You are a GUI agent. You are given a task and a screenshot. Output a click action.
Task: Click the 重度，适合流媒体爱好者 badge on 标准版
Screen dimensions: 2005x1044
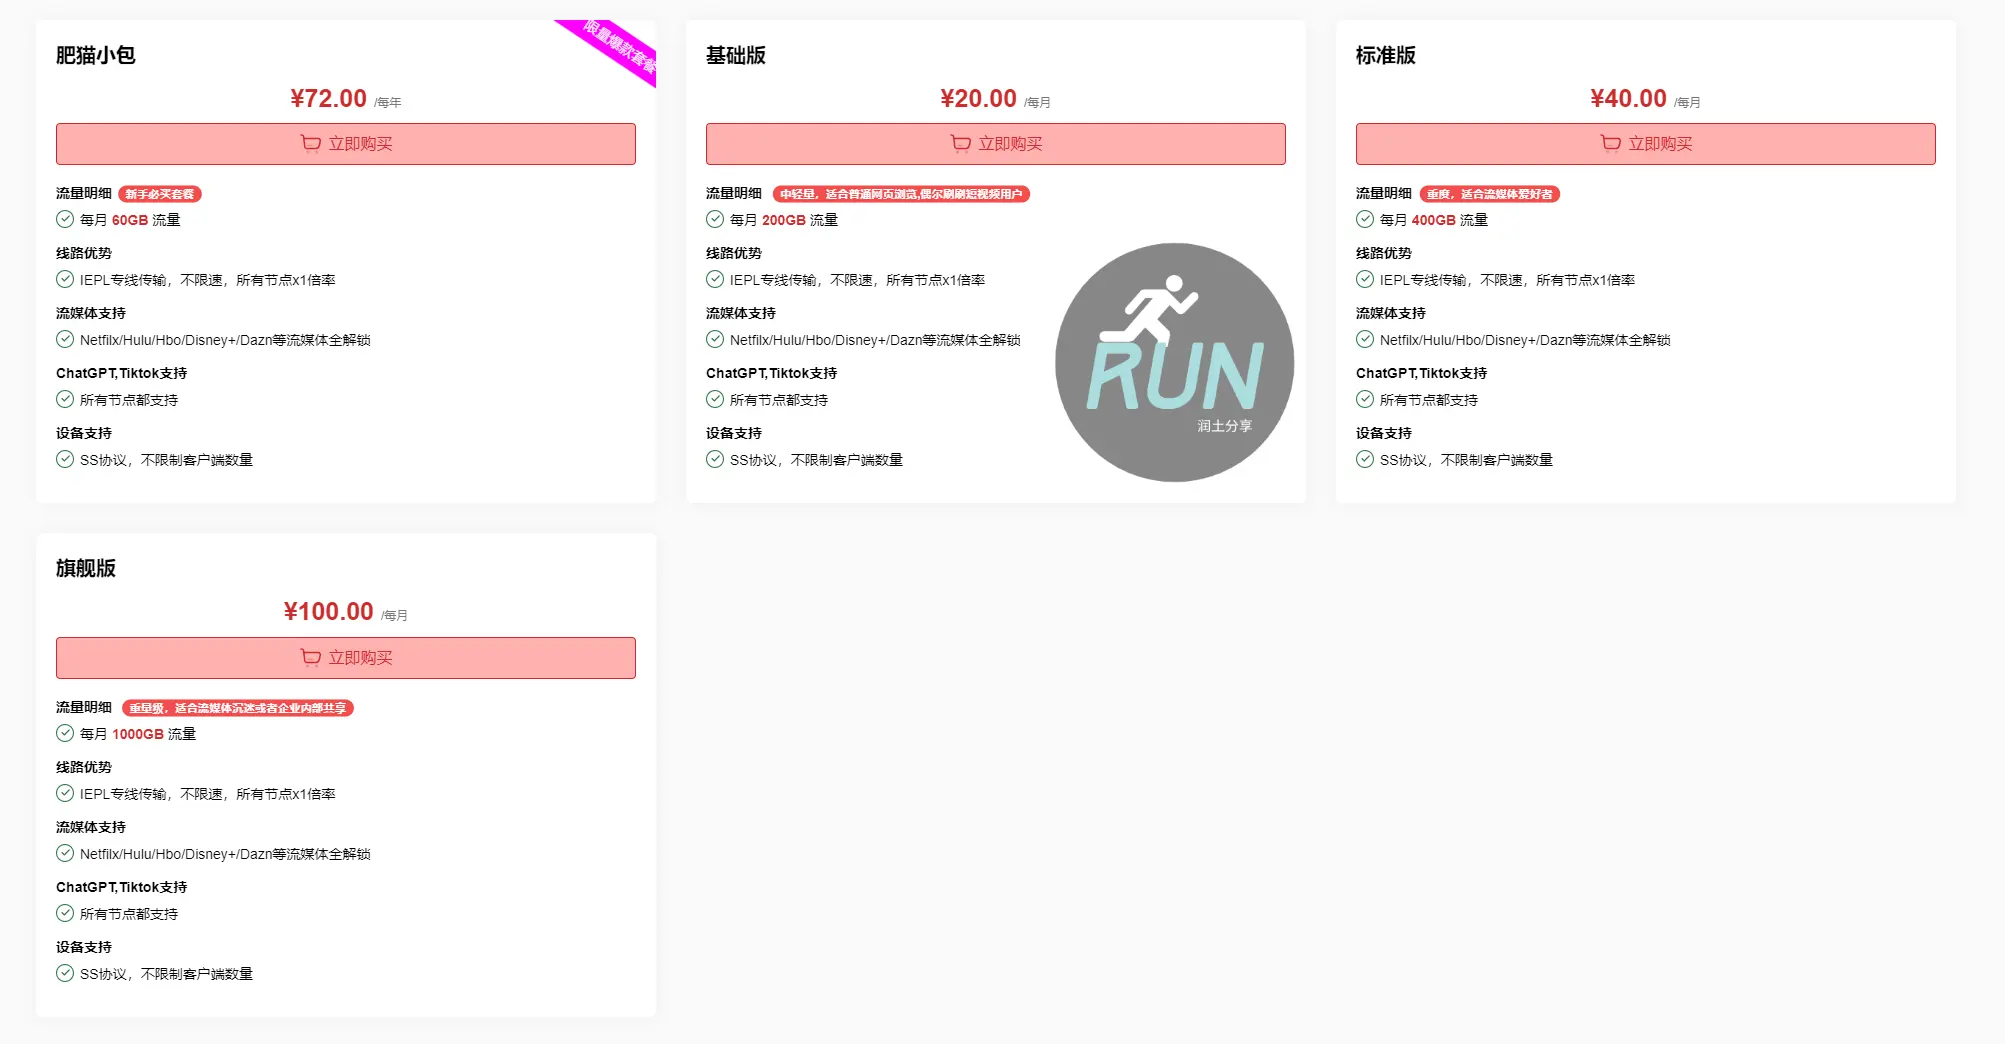tap(1489, 194)
